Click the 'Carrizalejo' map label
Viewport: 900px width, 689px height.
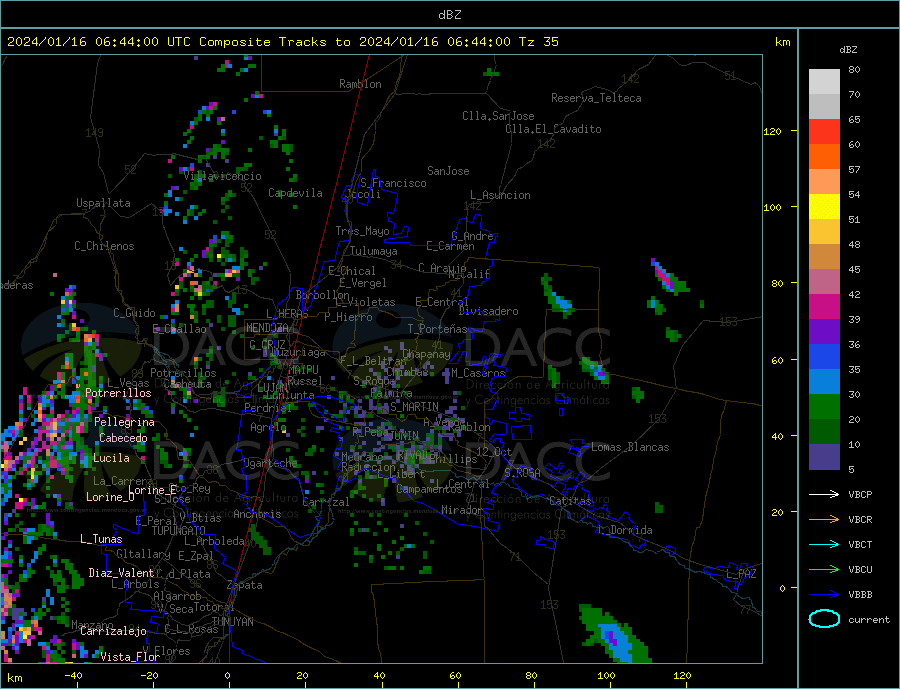[x=113, y=632]
